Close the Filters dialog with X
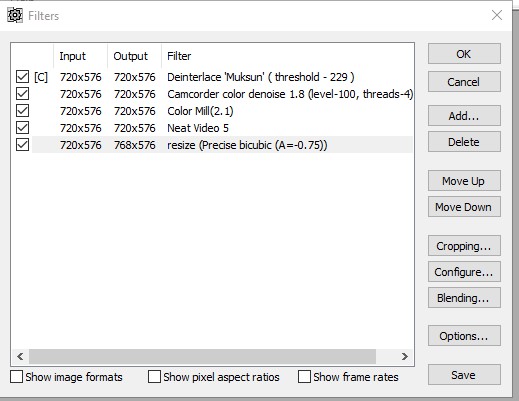519x401 pixels. 497,15
